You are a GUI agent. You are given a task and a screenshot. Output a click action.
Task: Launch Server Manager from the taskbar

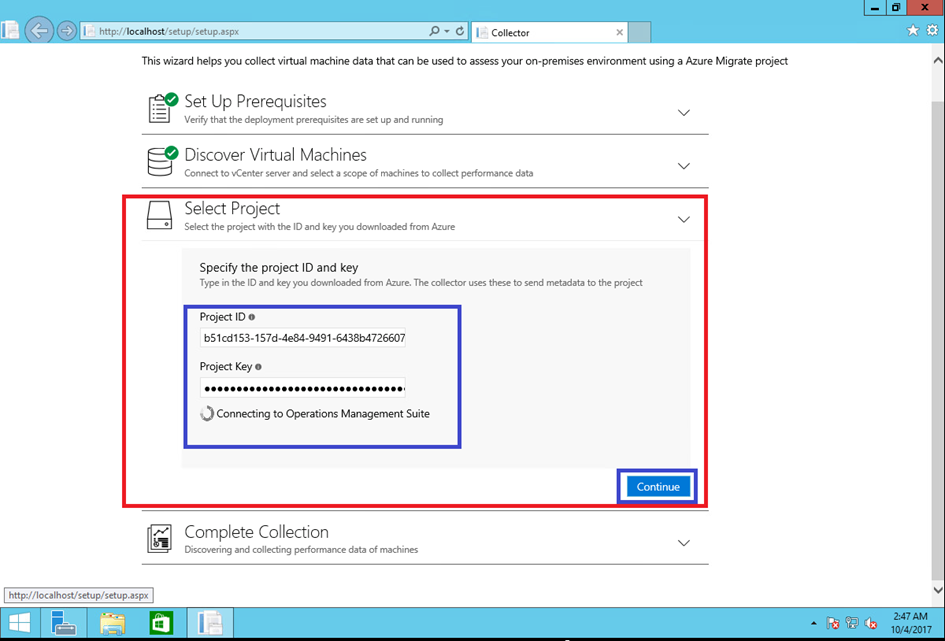(63, 622)
